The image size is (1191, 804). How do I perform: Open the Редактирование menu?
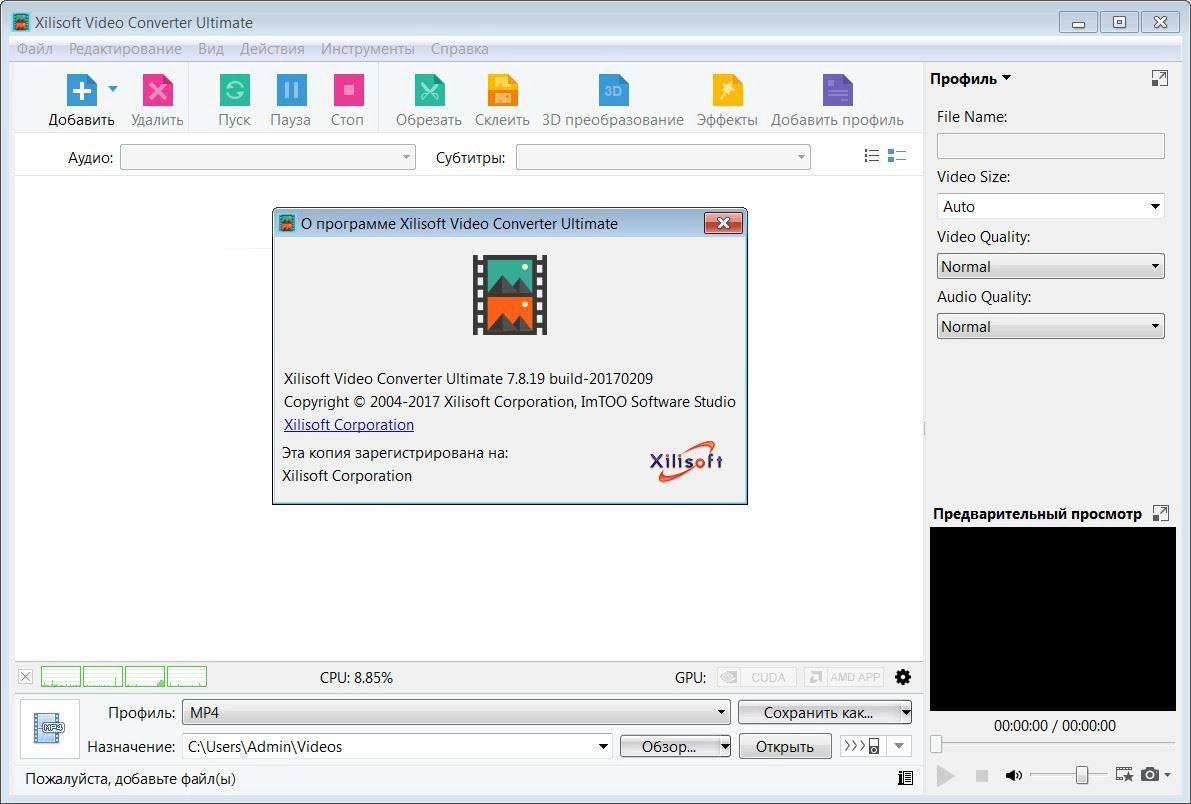click(x=125, y=49)
